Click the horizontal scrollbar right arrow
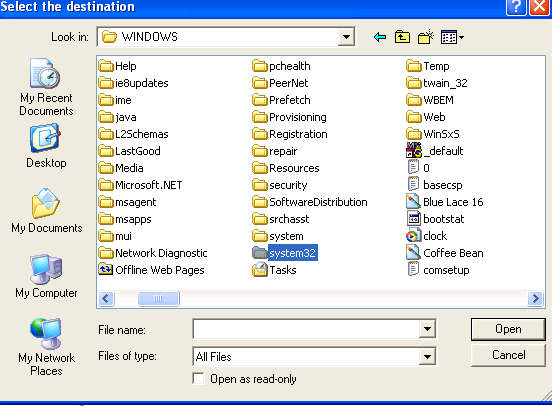The image size is (552, 406). [x=535, y=299]
